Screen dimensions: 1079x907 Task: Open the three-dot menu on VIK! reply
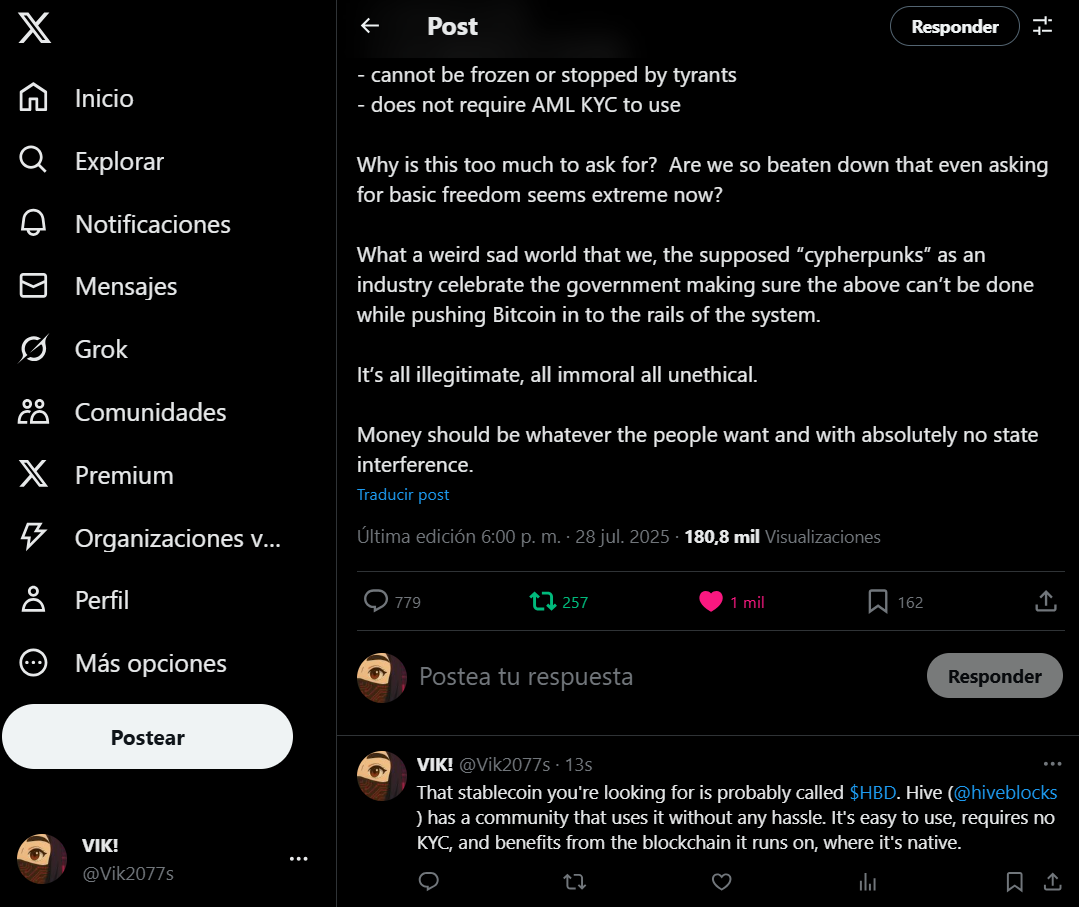(x=1052, y=764)
